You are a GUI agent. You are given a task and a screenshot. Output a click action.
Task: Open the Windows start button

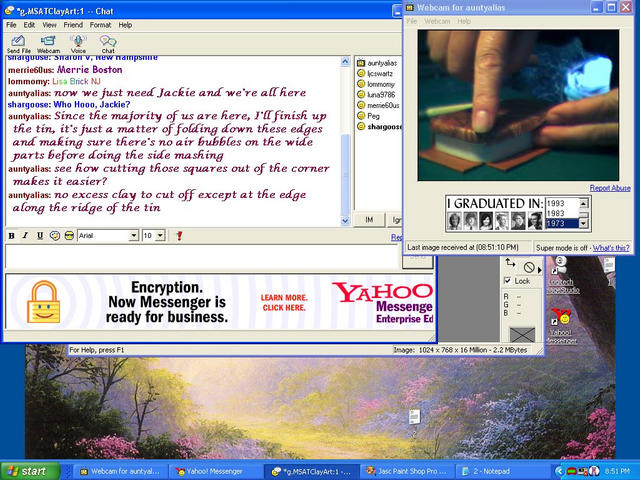[29, 471]
